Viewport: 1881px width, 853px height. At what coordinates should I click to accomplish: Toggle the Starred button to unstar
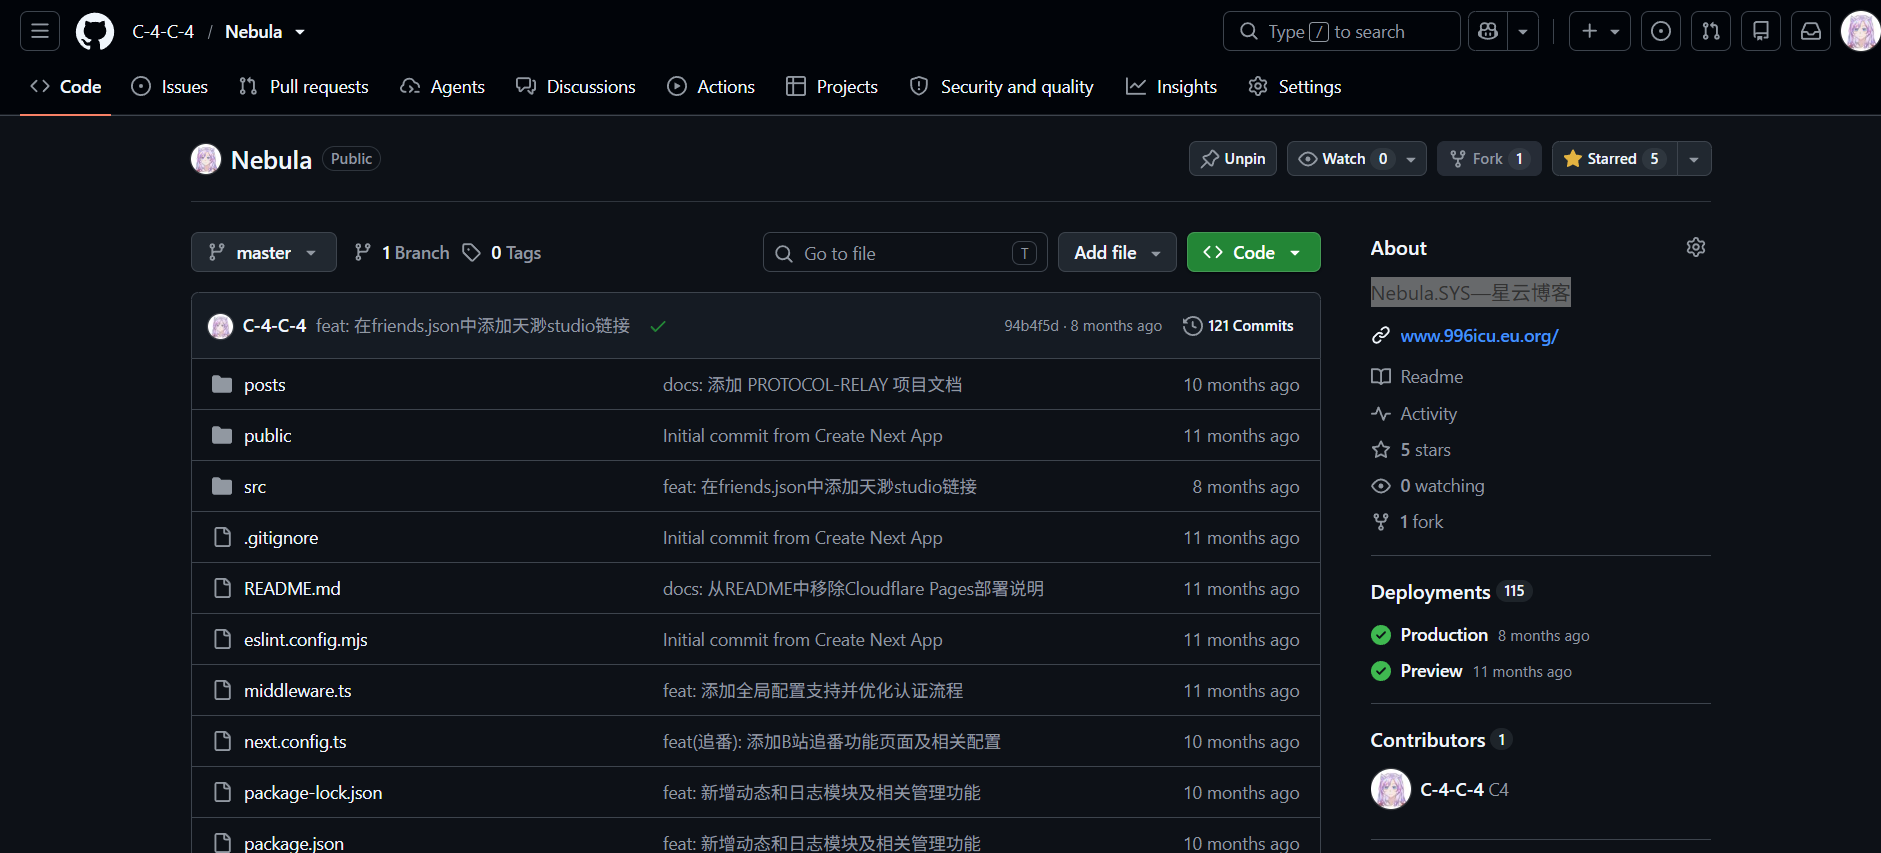coord(1614,158)
